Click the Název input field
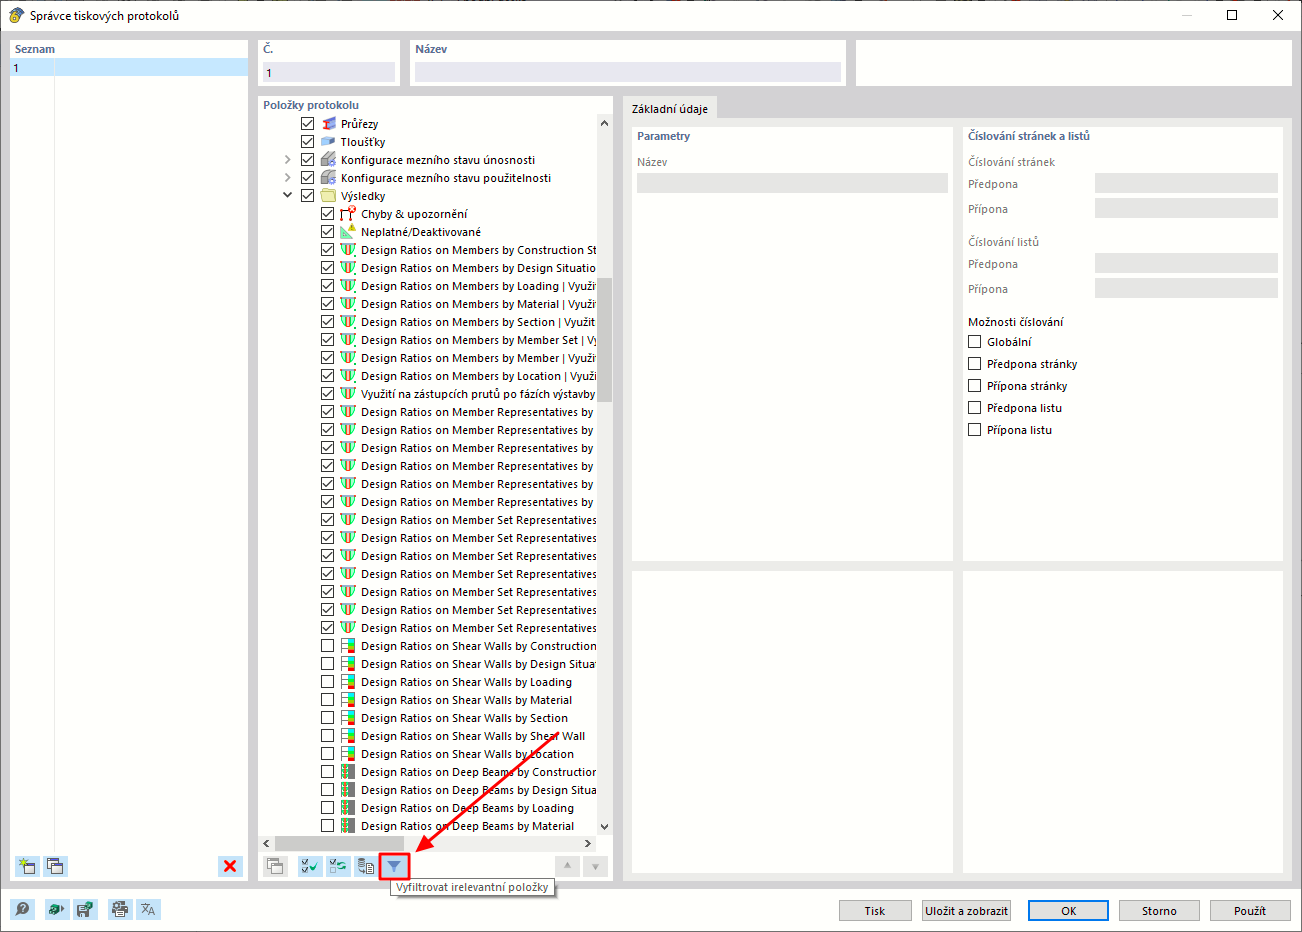The height and width of the screenshot is (932, 1302). tap(628, 72)
